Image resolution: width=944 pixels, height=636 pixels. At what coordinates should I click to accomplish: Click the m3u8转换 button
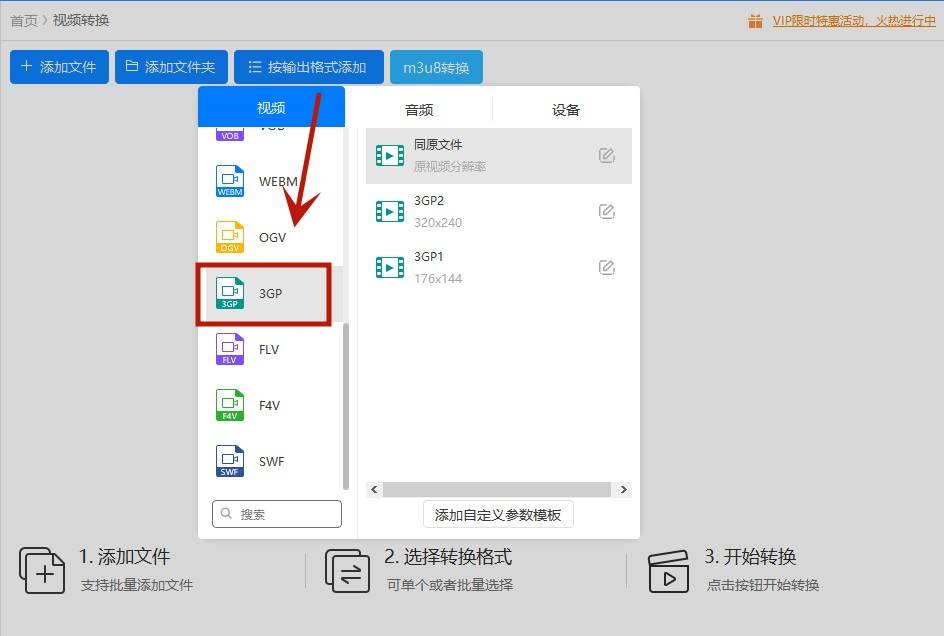coord(436,67)
